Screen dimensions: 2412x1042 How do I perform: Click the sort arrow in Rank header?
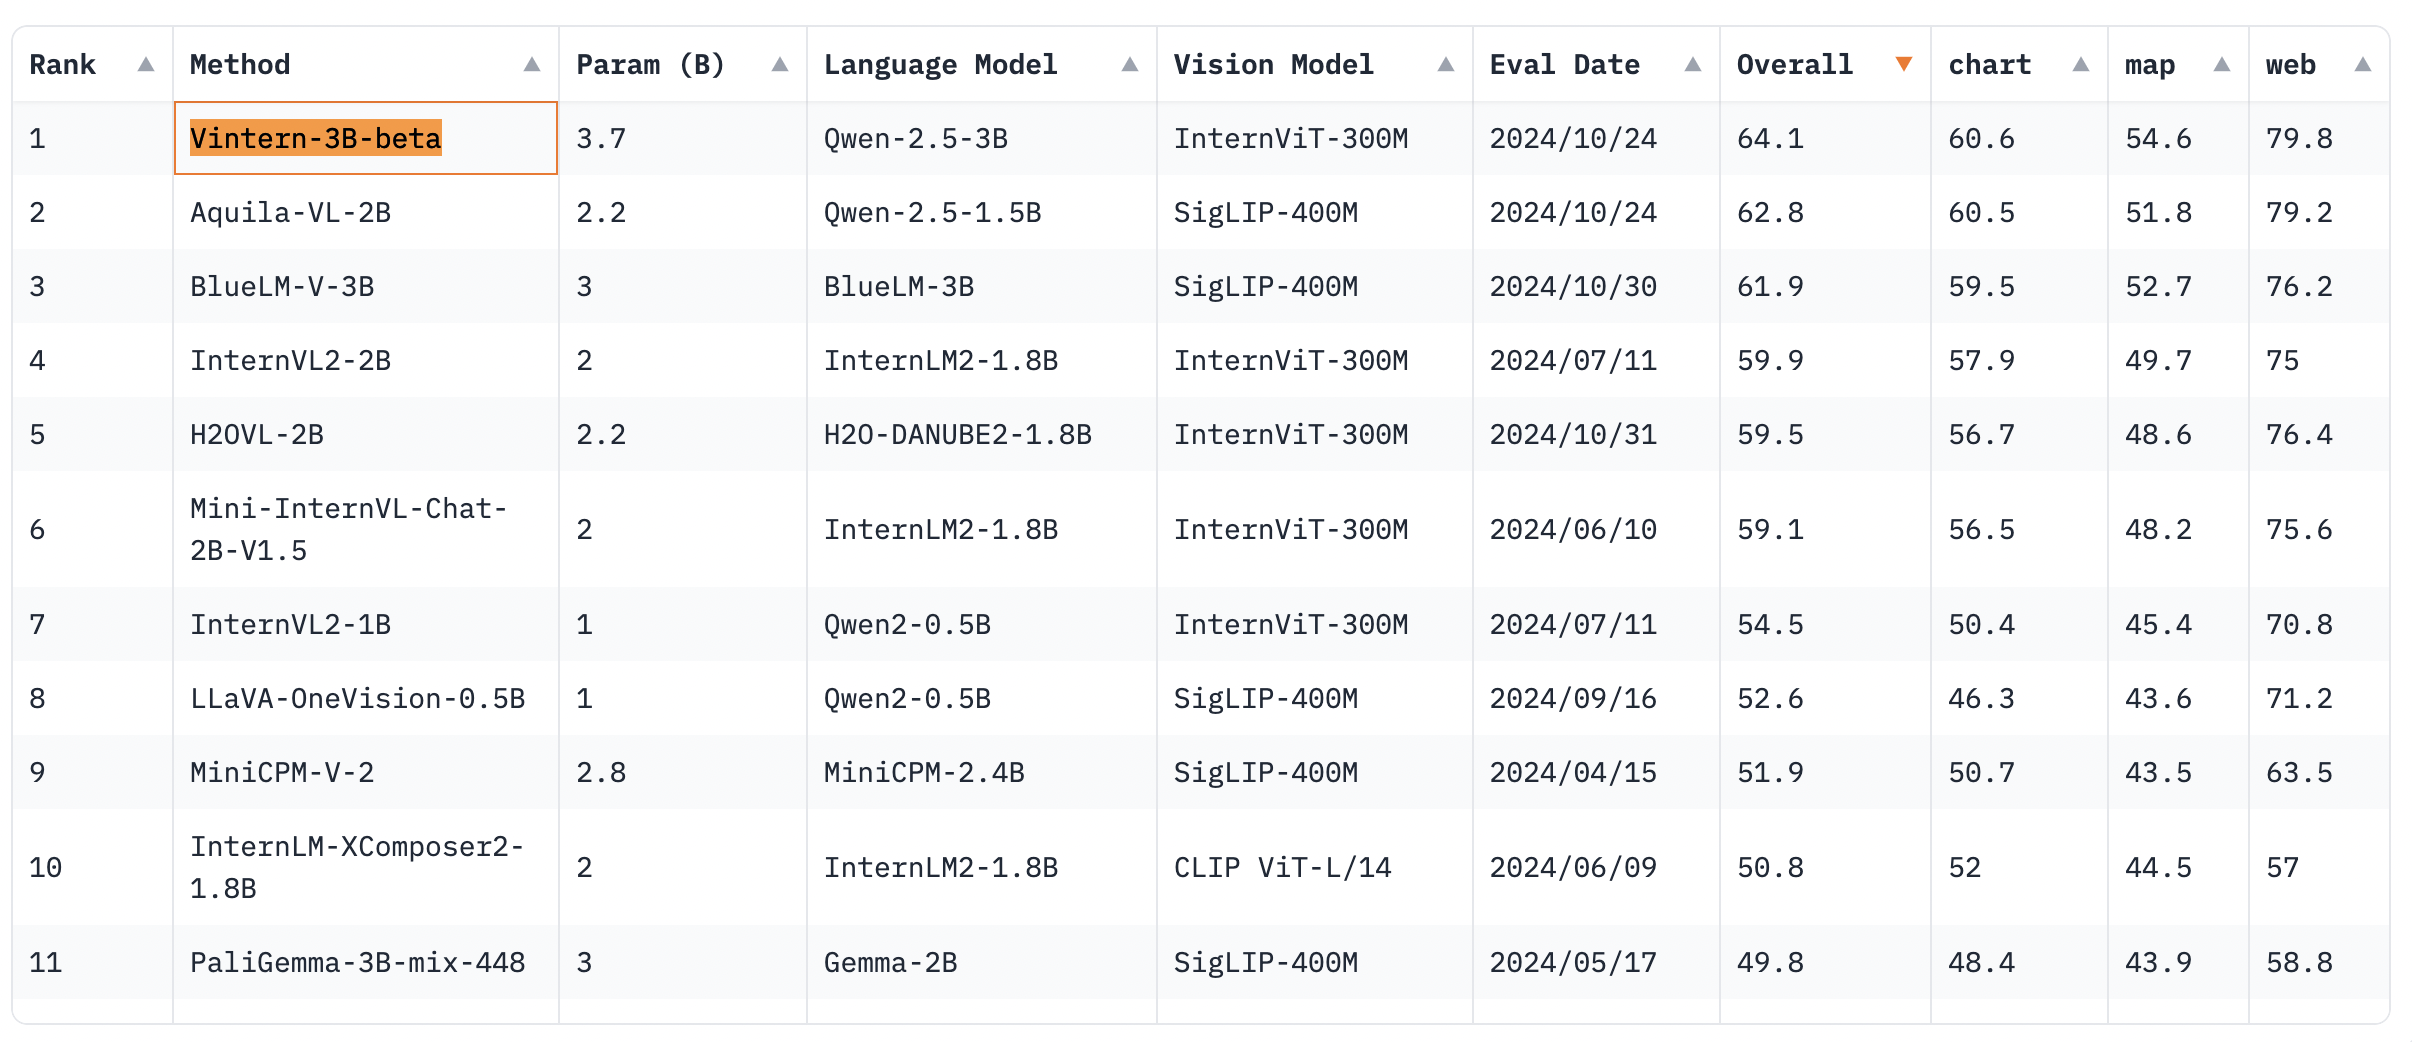[x=146, y=65]
